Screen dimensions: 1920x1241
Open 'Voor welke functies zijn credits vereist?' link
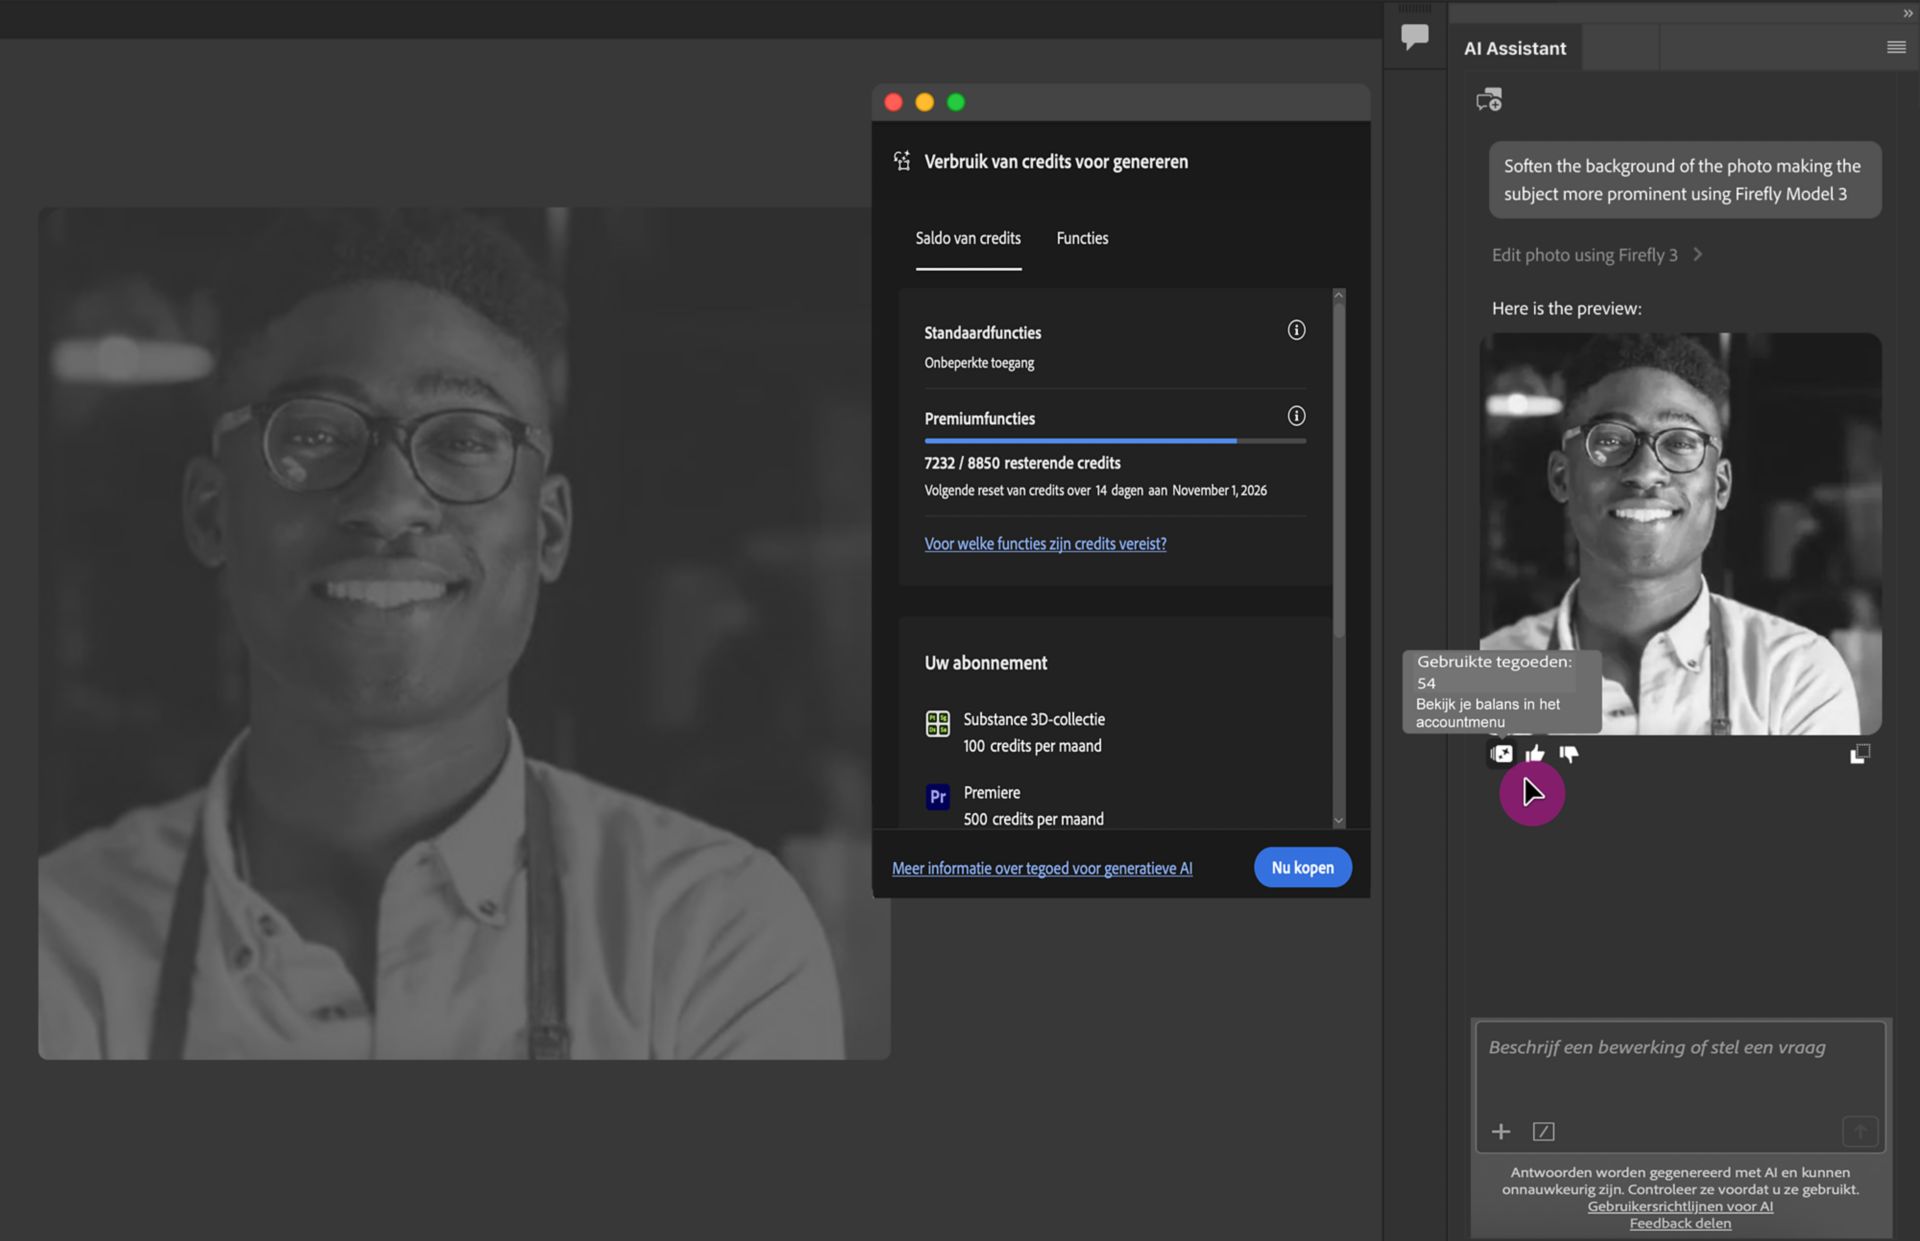point(1045,544)
